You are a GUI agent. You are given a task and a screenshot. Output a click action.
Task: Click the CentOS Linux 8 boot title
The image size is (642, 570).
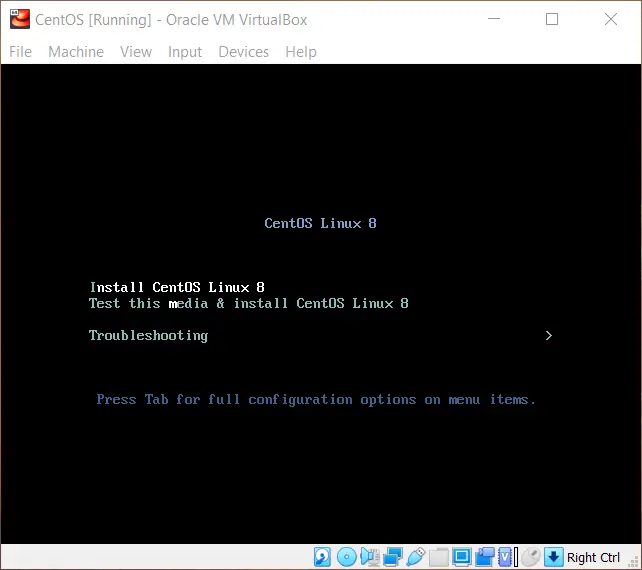coord(320,223)
